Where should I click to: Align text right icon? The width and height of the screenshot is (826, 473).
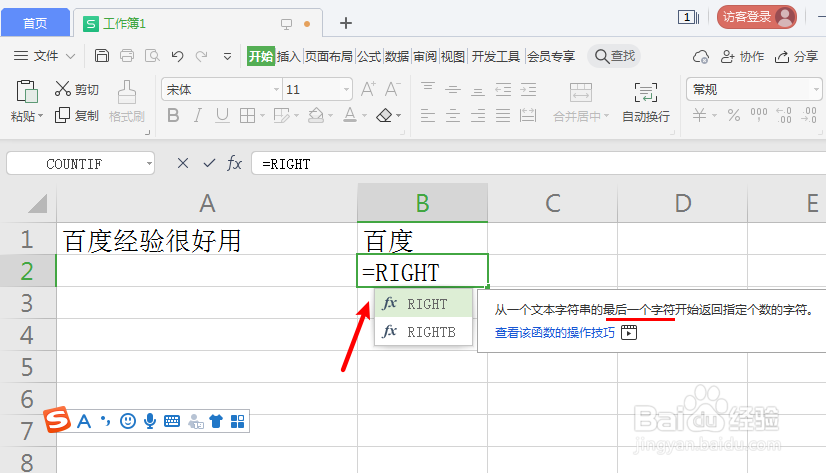click(x=478, y=115)
